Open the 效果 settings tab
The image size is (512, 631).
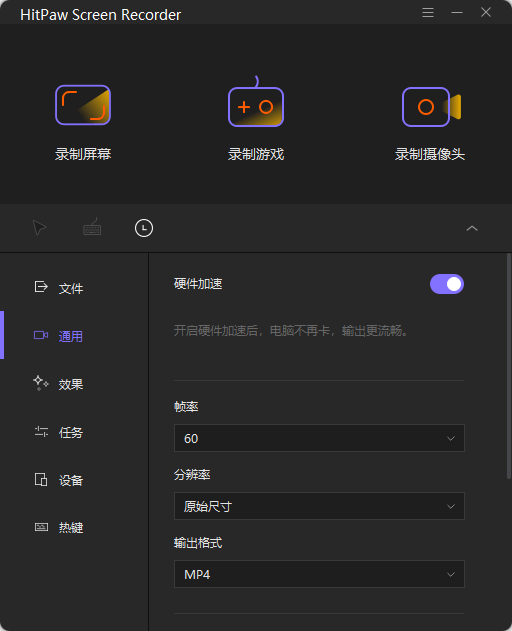(x=59, y=384)
